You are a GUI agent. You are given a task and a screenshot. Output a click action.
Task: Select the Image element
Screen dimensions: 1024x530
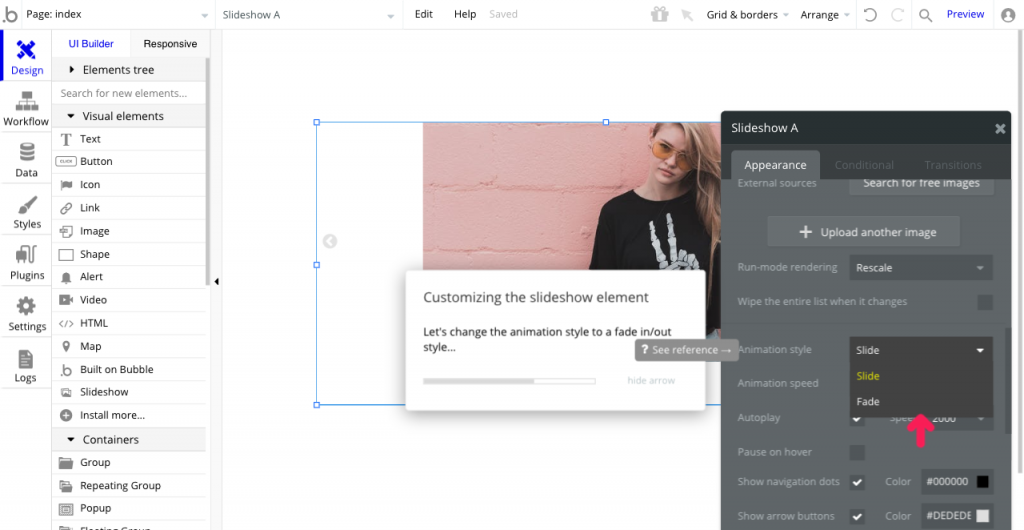129,231
